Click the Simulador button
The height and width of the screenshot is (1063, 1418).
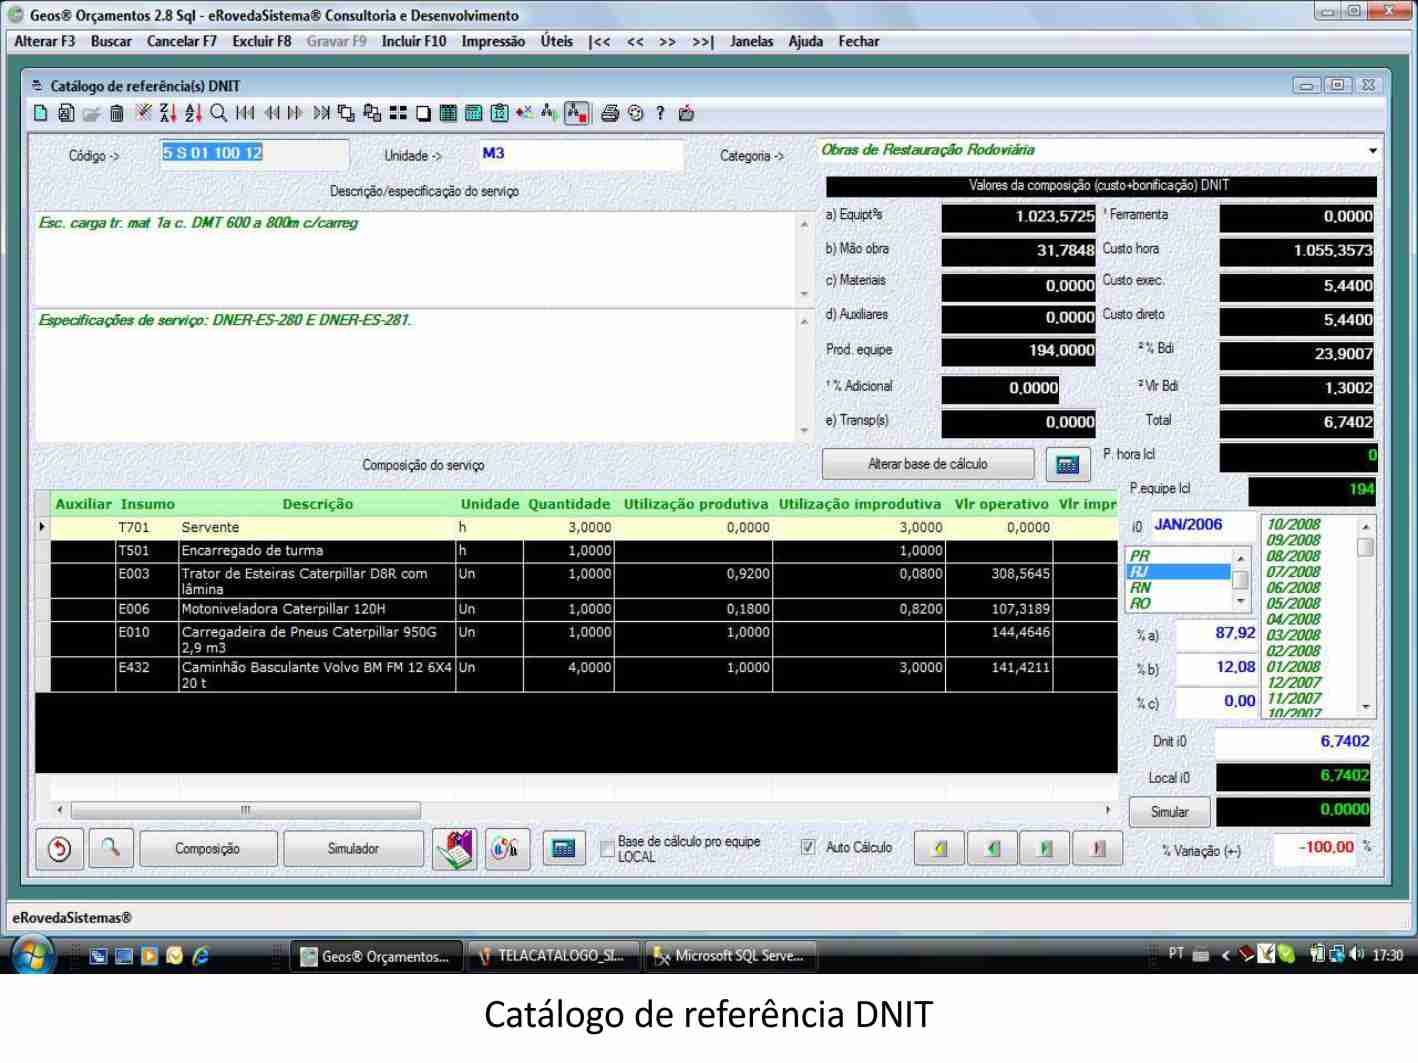353,849
